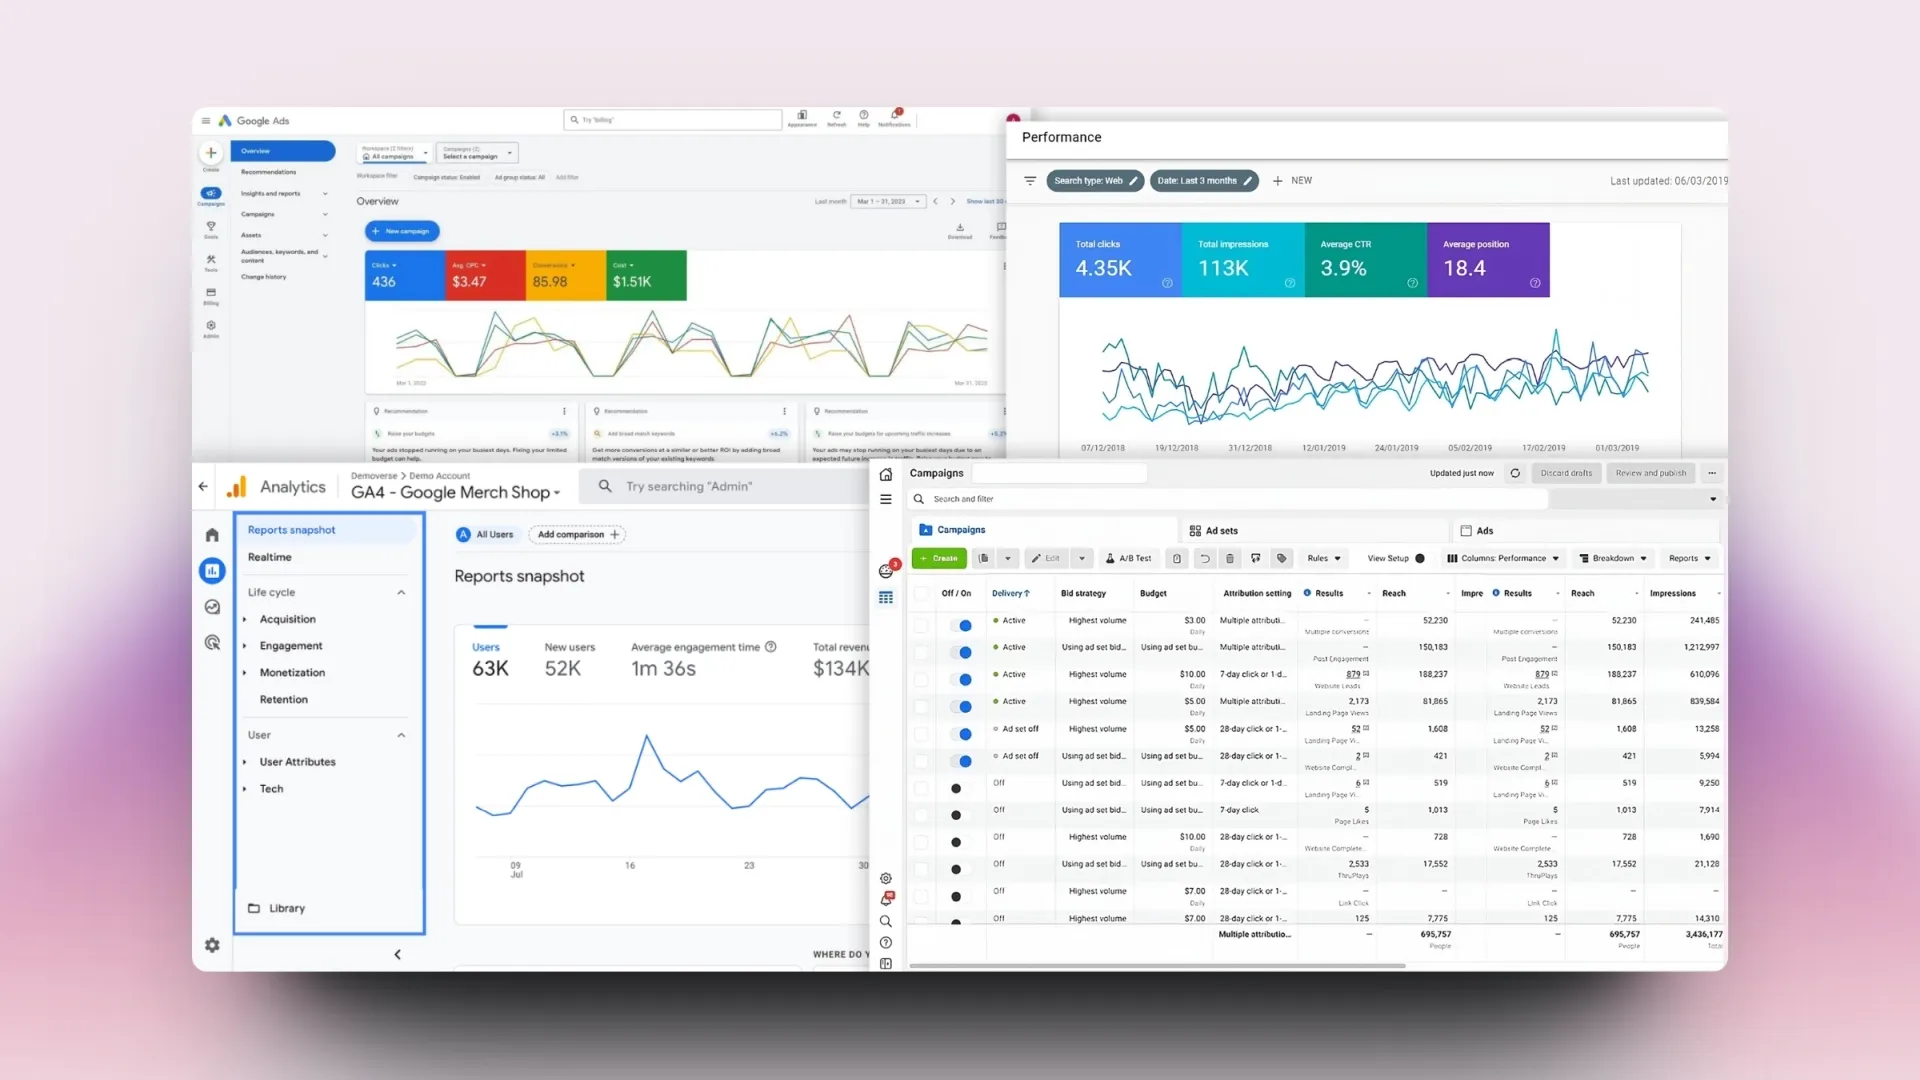
Task: Toggle off the first Active campaign switch
Action: pyautogui.click(x=963, y=625)
